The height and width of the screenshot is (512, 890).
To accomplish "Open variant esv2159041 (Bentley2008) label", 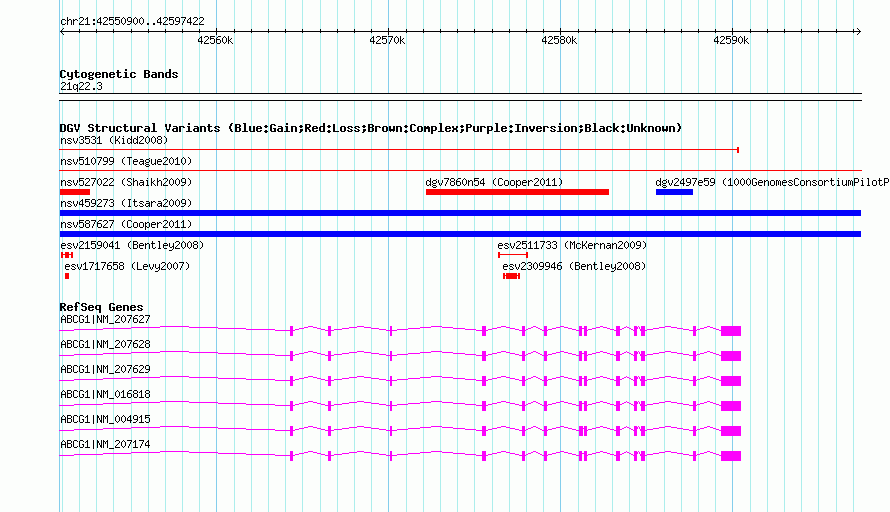I will click(x=132, y=245).
